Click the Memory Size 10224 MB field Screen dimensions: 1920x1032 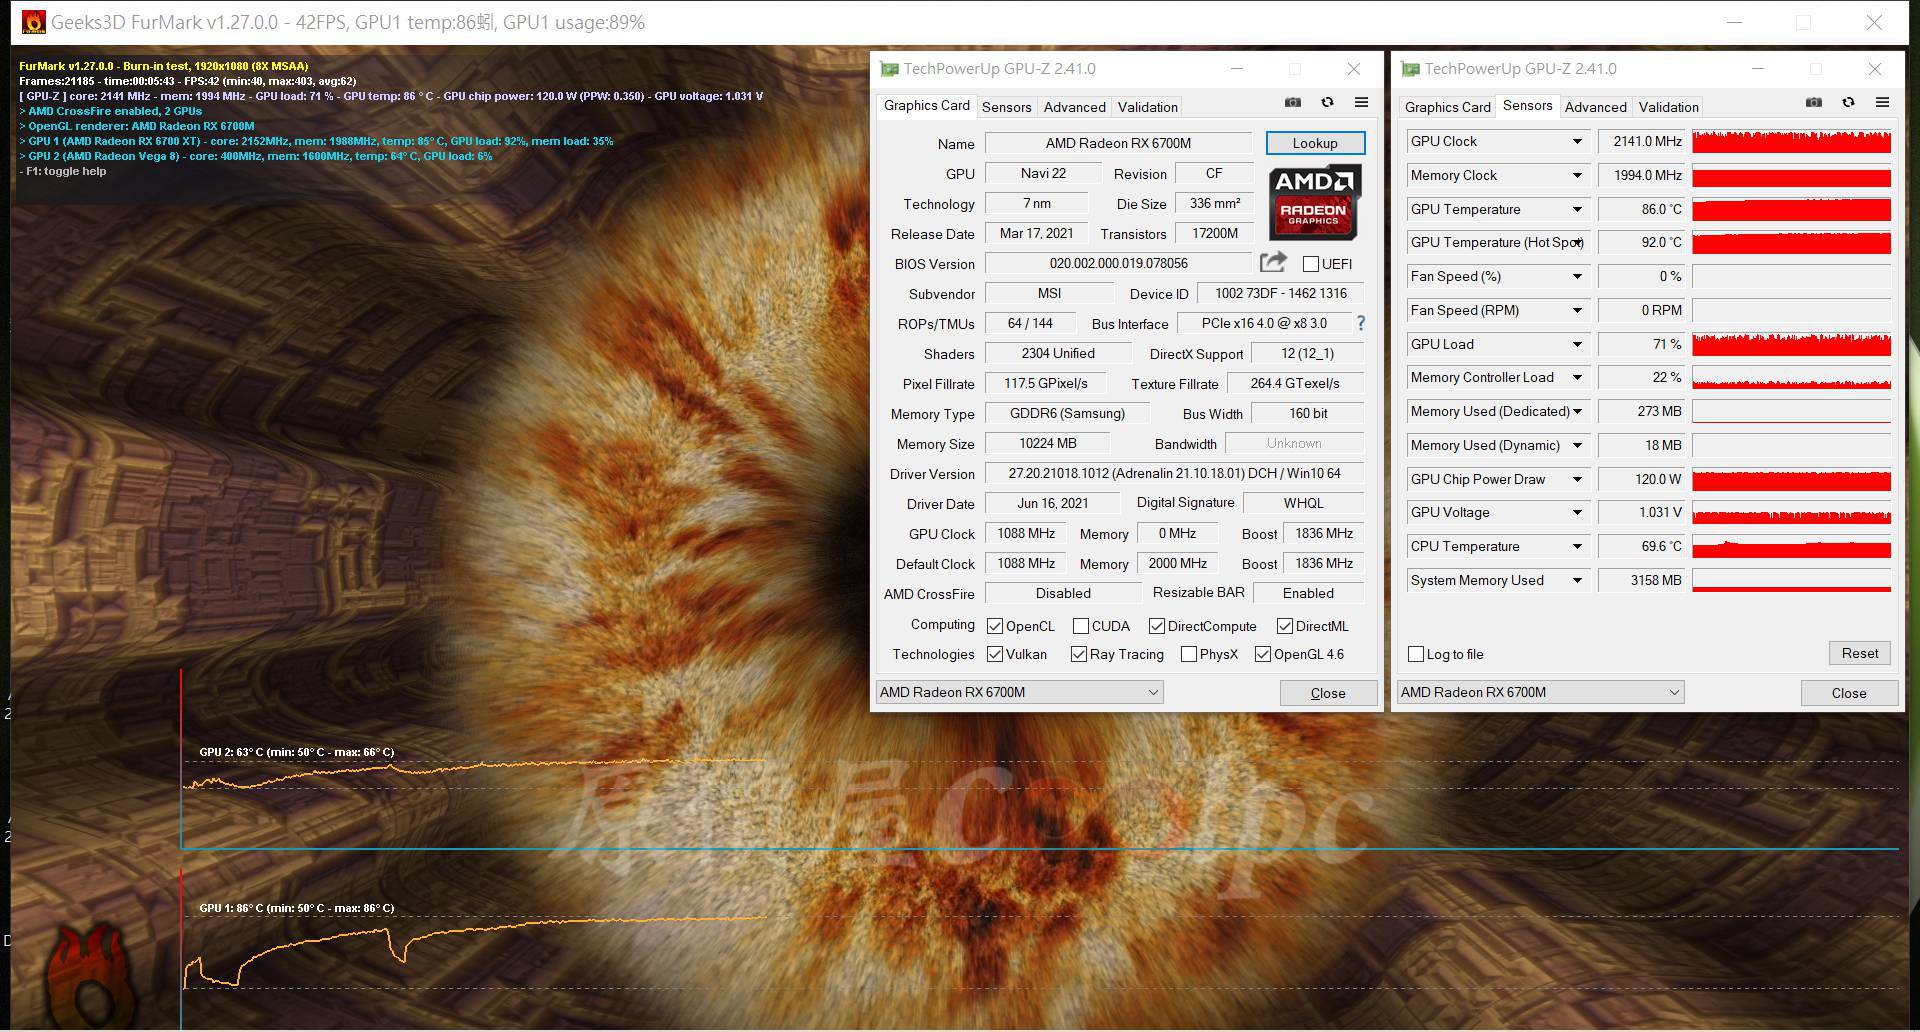click(1047, 443)
